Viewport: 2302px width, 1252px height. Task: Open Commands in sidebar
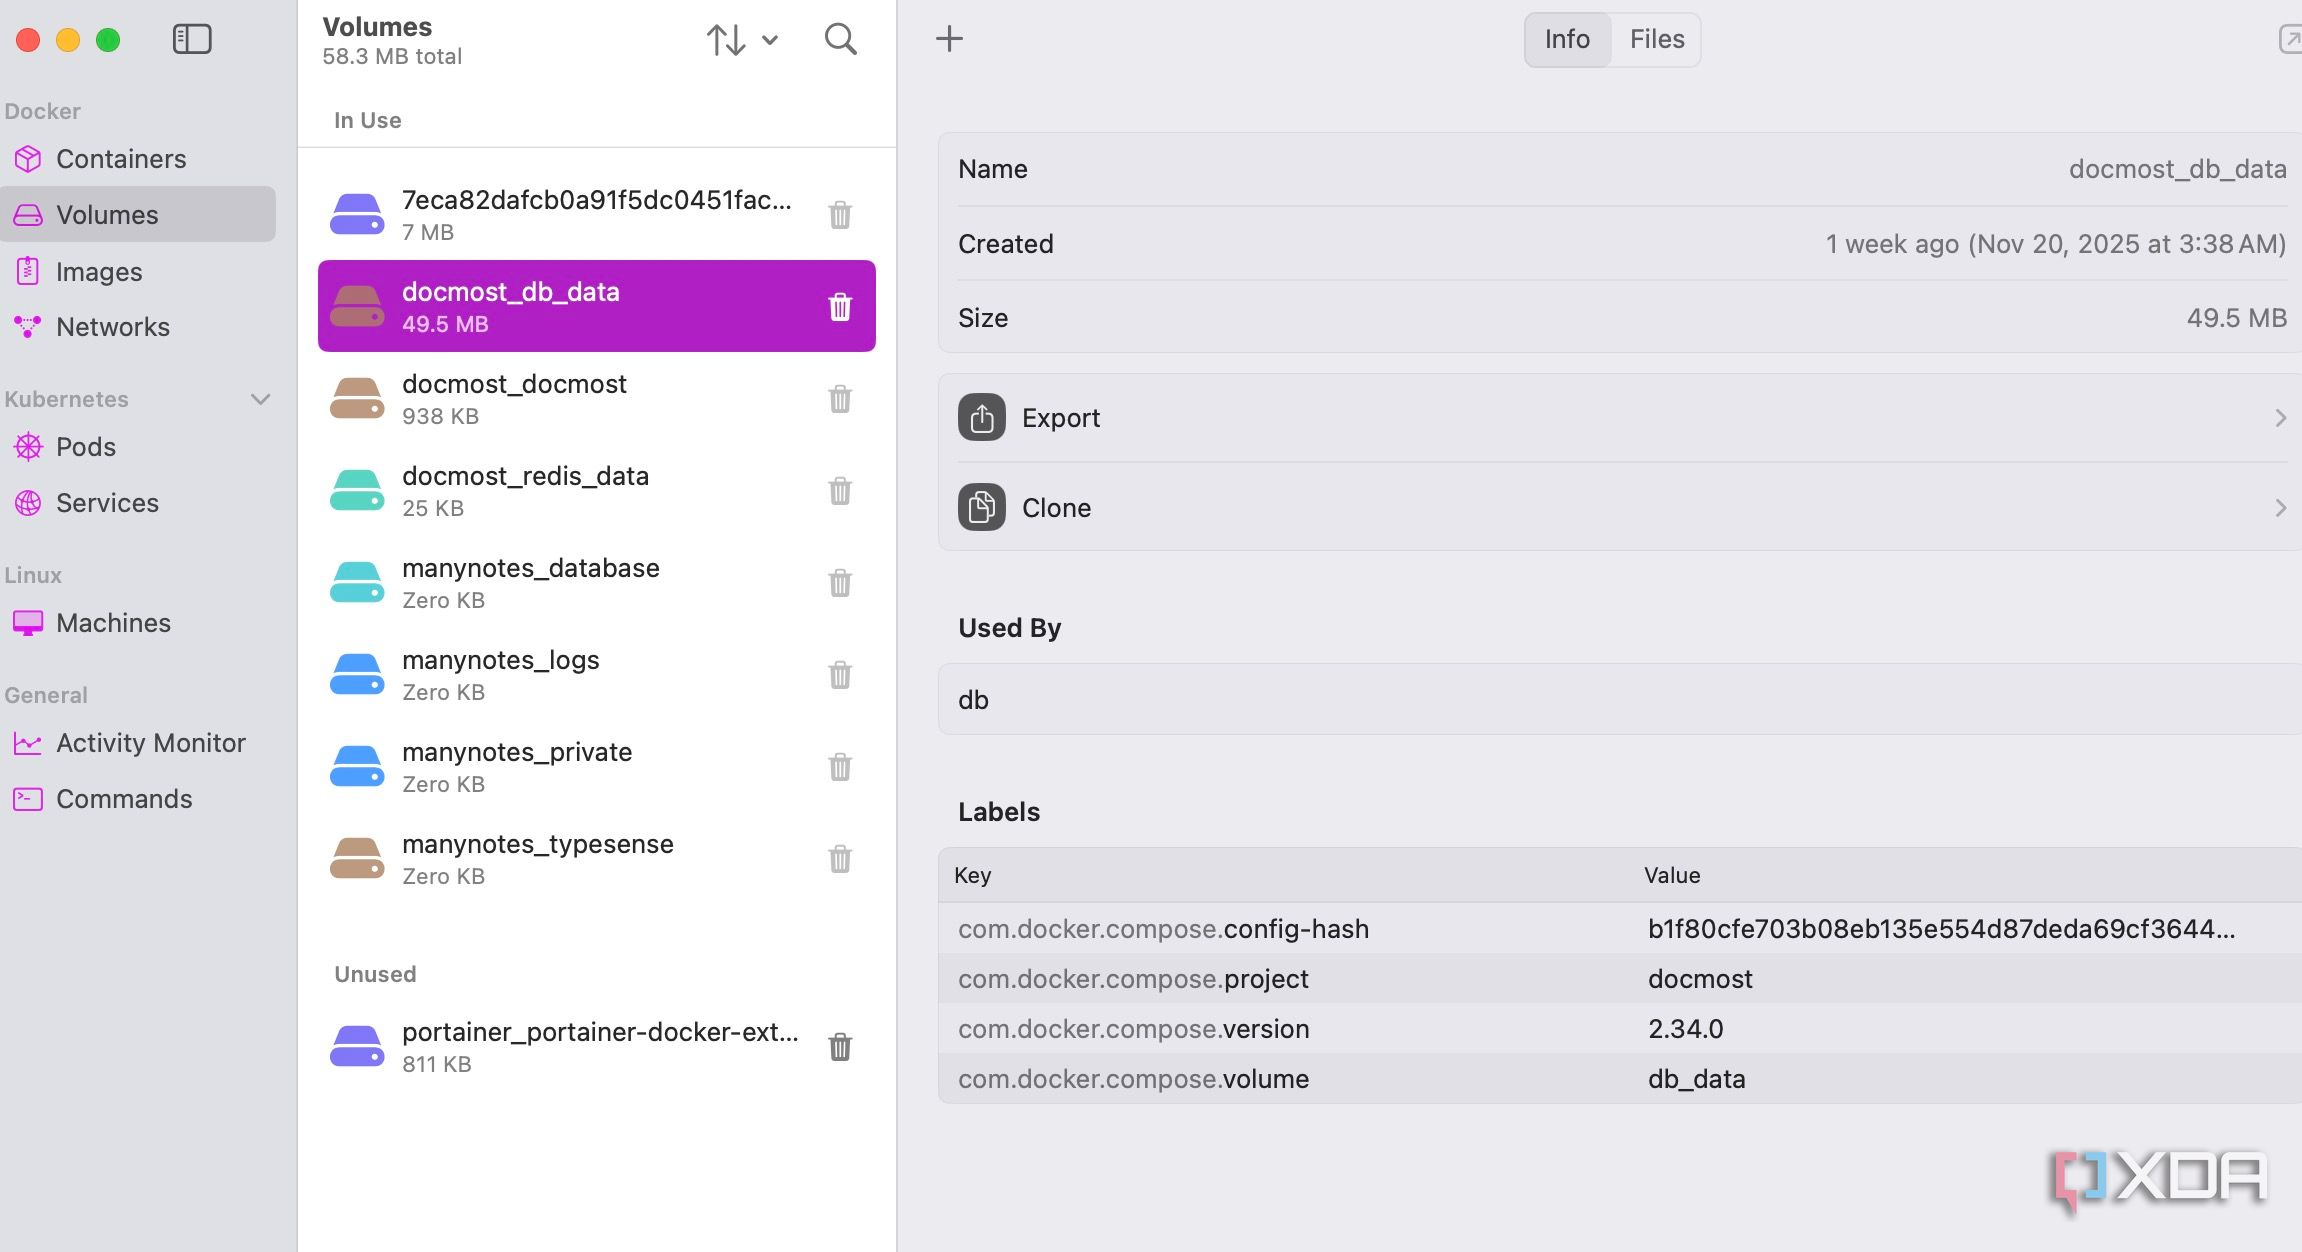tap(138, 799)
